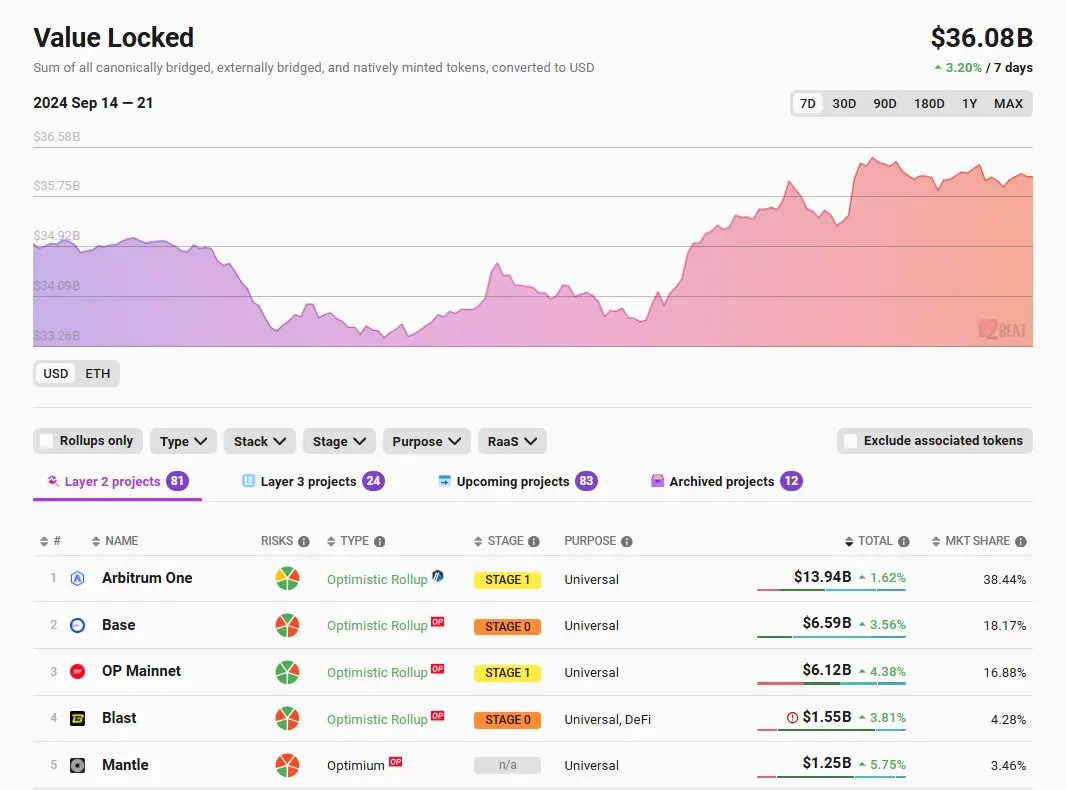This screenshot has height=790, width=1066.
Task: Open the Type filter dropdown
Action: [x=183, y=441]
